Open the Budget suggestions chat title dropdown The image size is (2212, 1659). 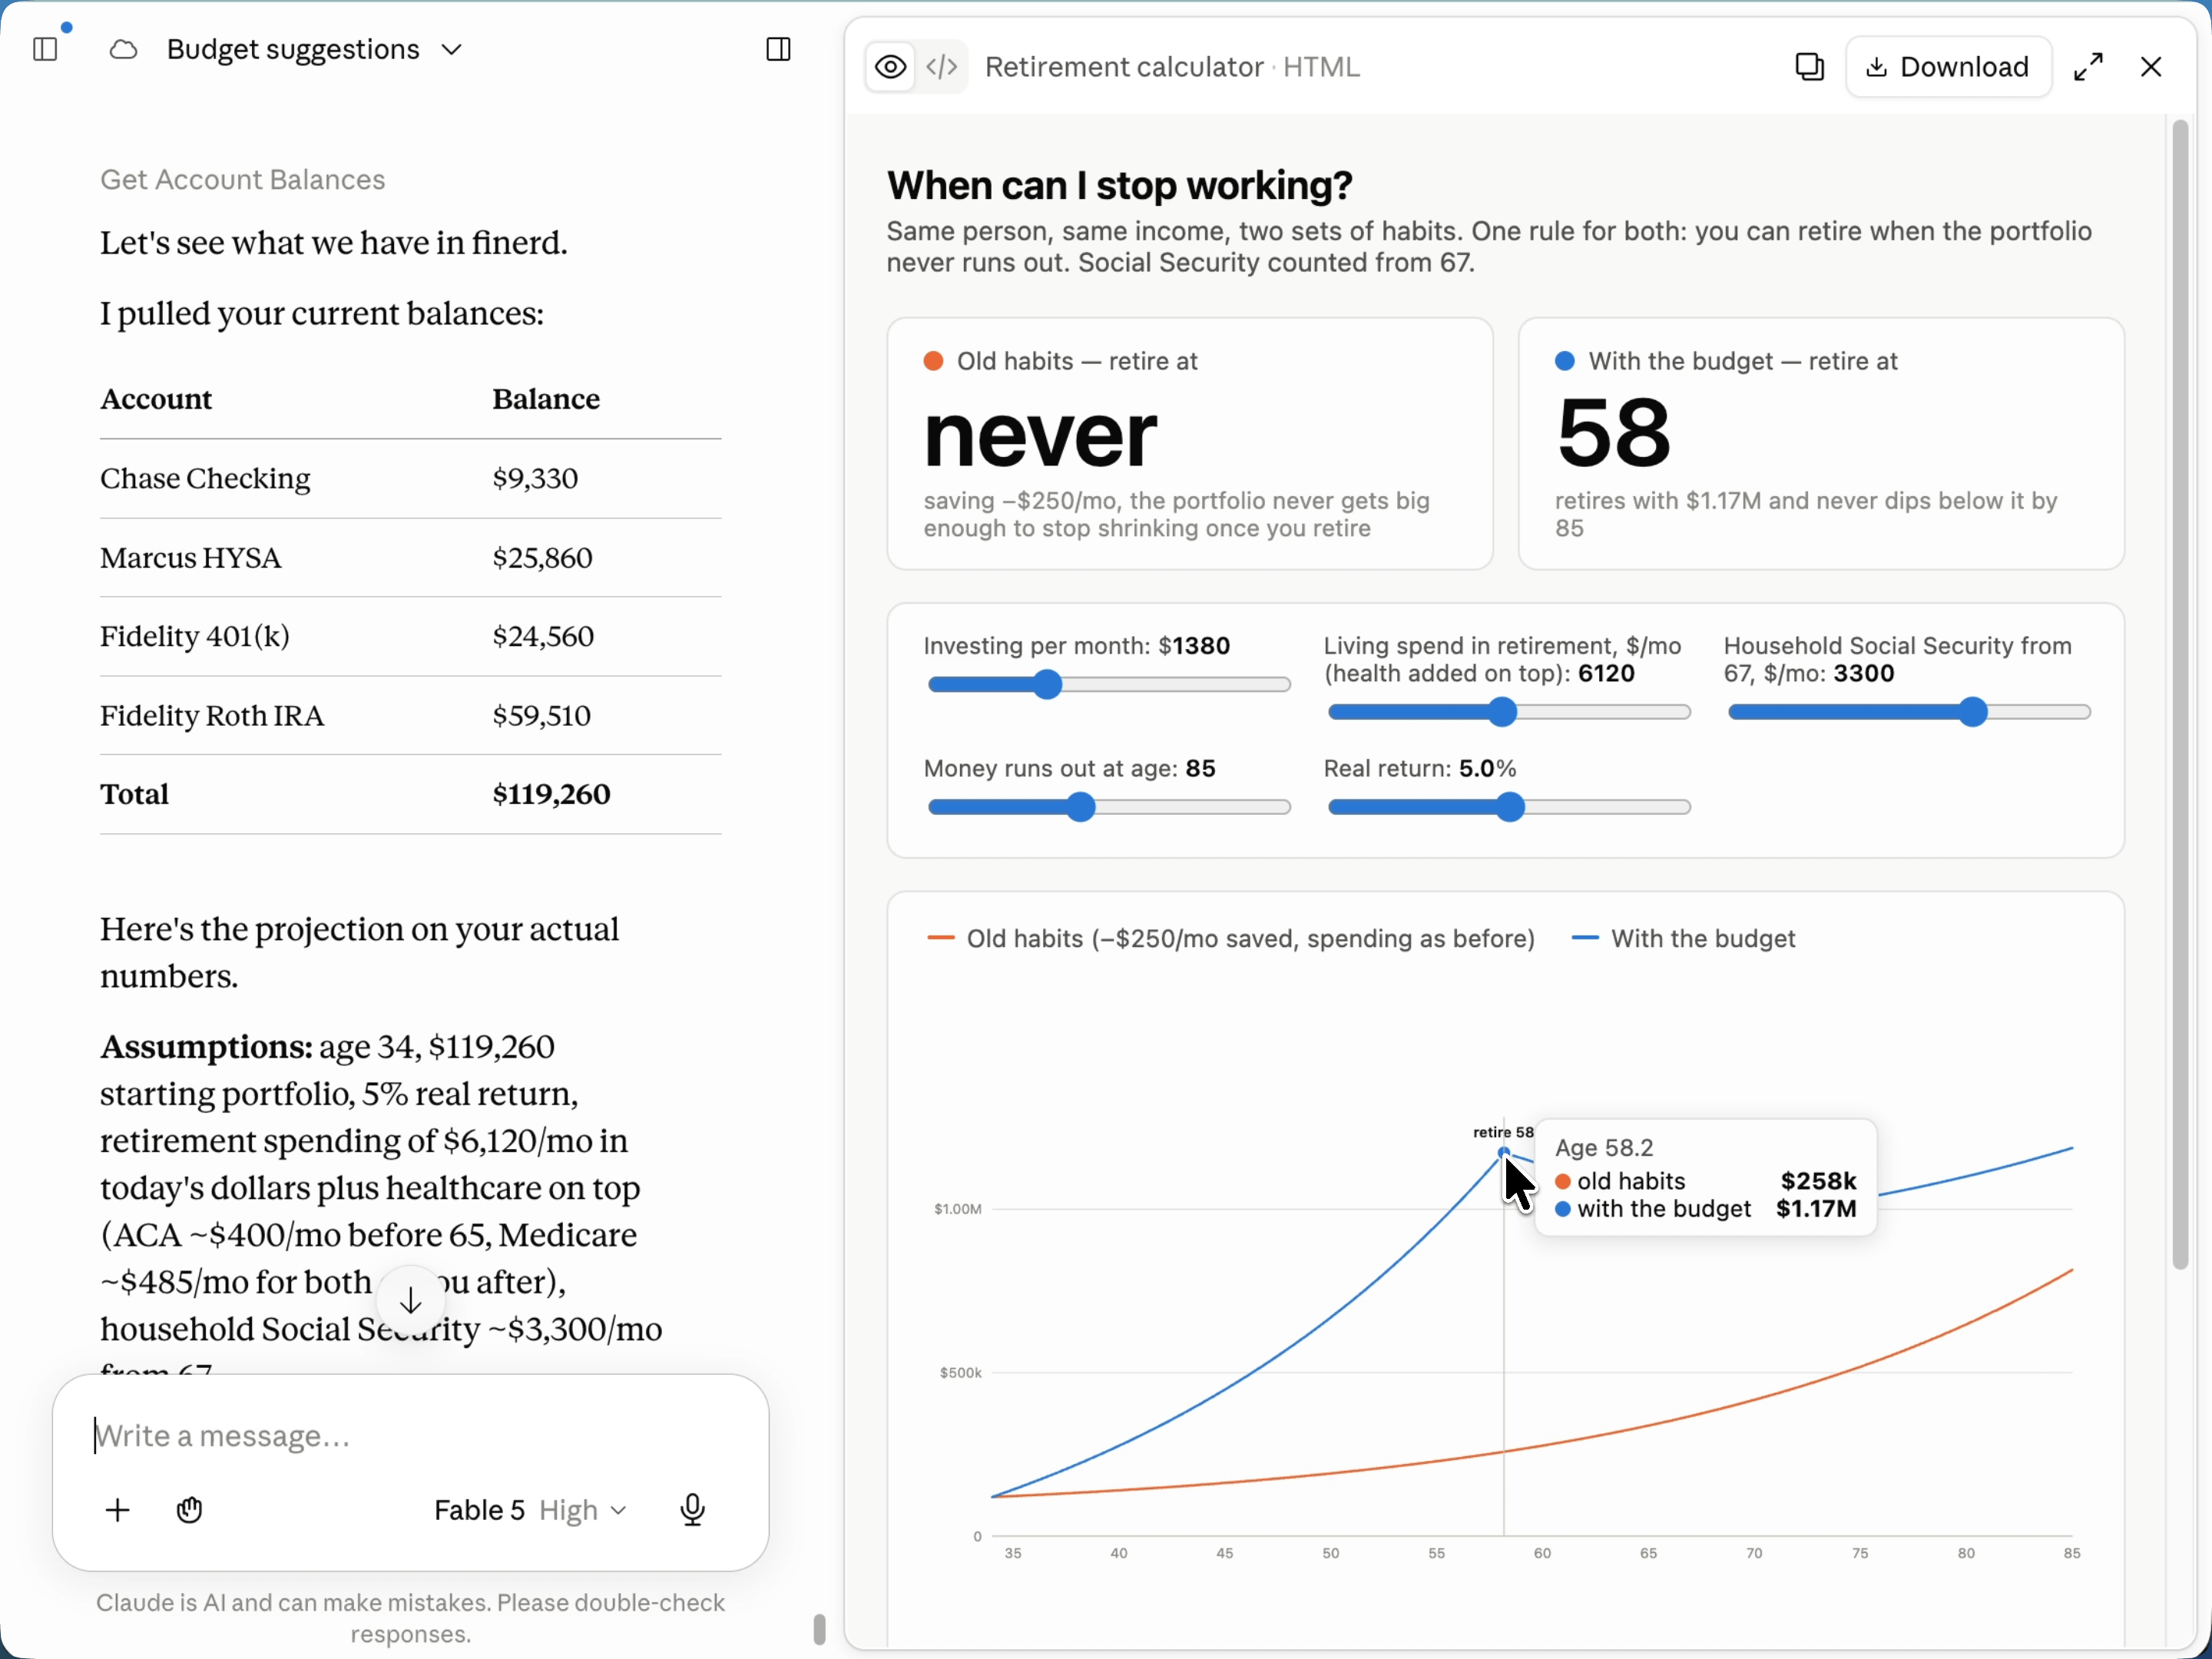click(314, 49)
